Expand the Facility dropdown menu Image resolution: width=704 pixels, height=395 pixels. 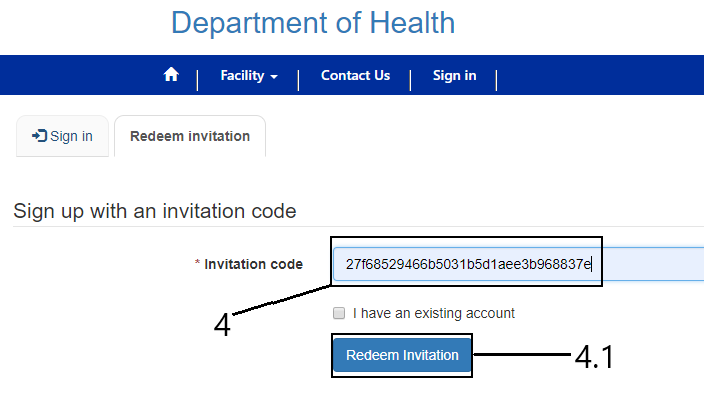(x=249, y=75)
